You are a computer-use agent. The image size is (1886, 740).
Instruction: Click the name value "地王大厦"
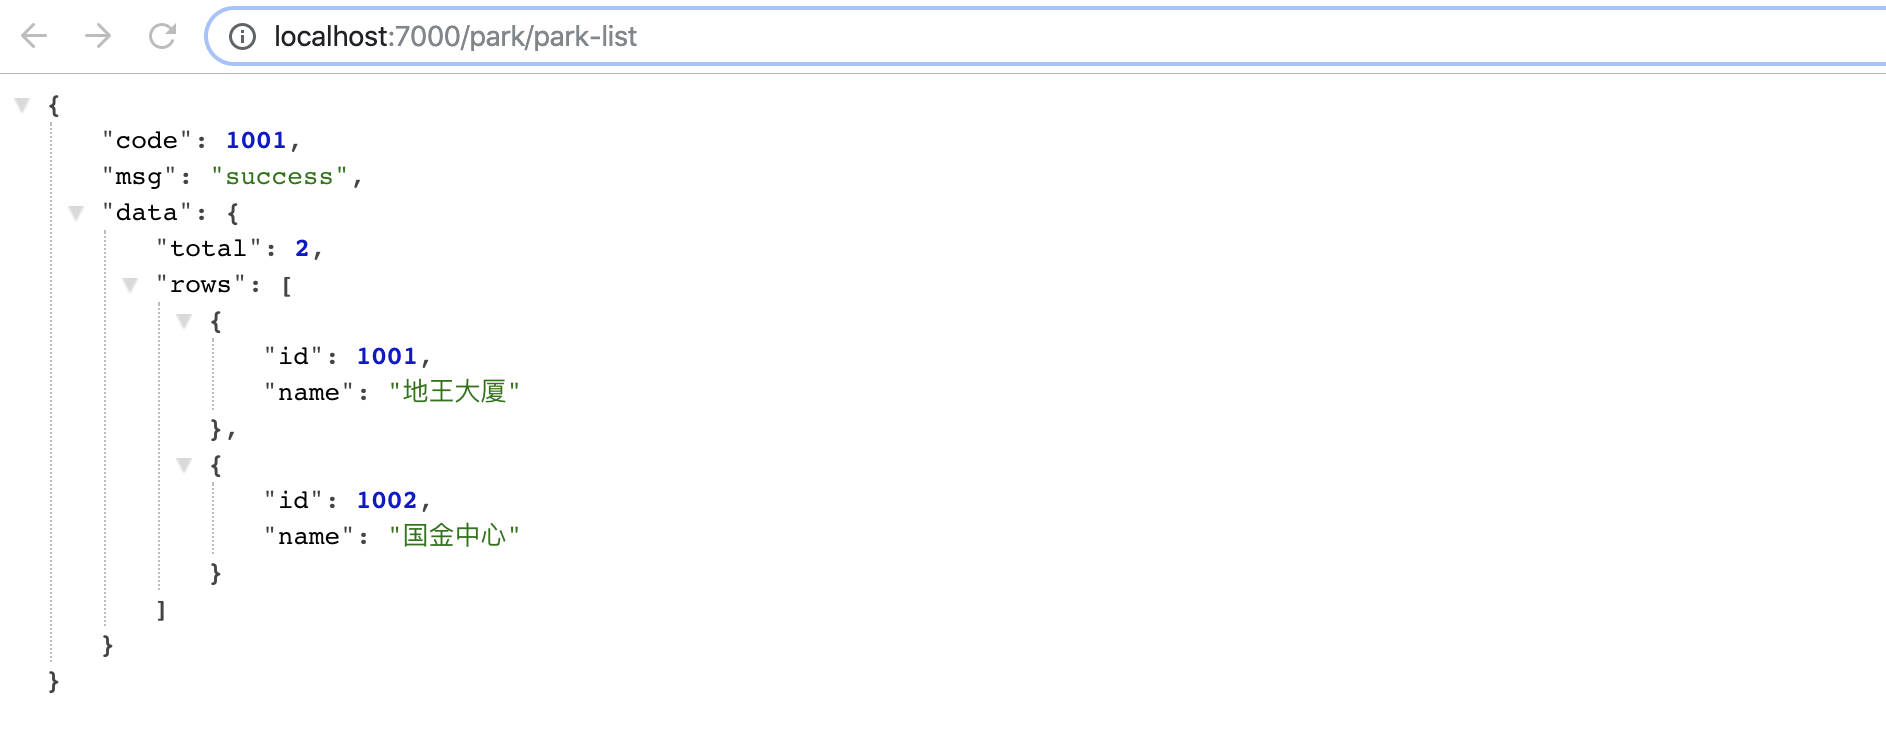pyautogui.click(x=454, y=392)
